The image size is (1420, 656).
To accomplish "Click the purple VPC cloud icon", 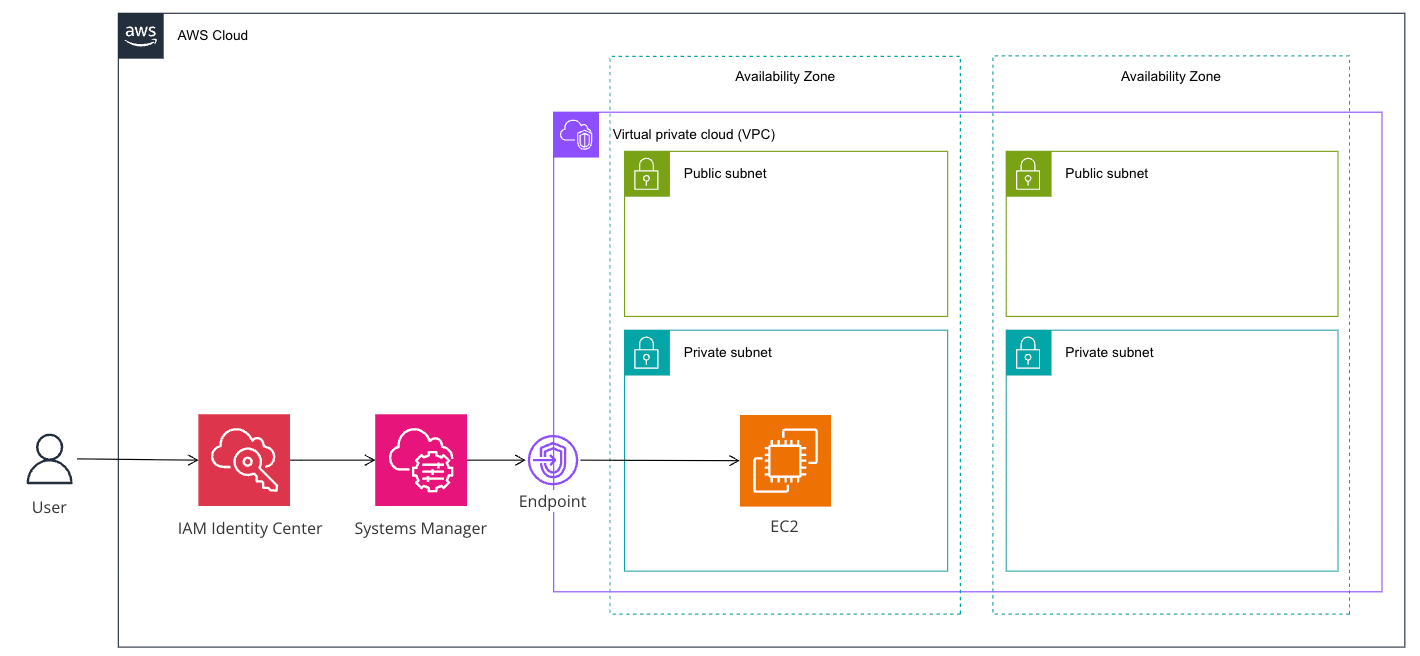I will pos(576,135).
